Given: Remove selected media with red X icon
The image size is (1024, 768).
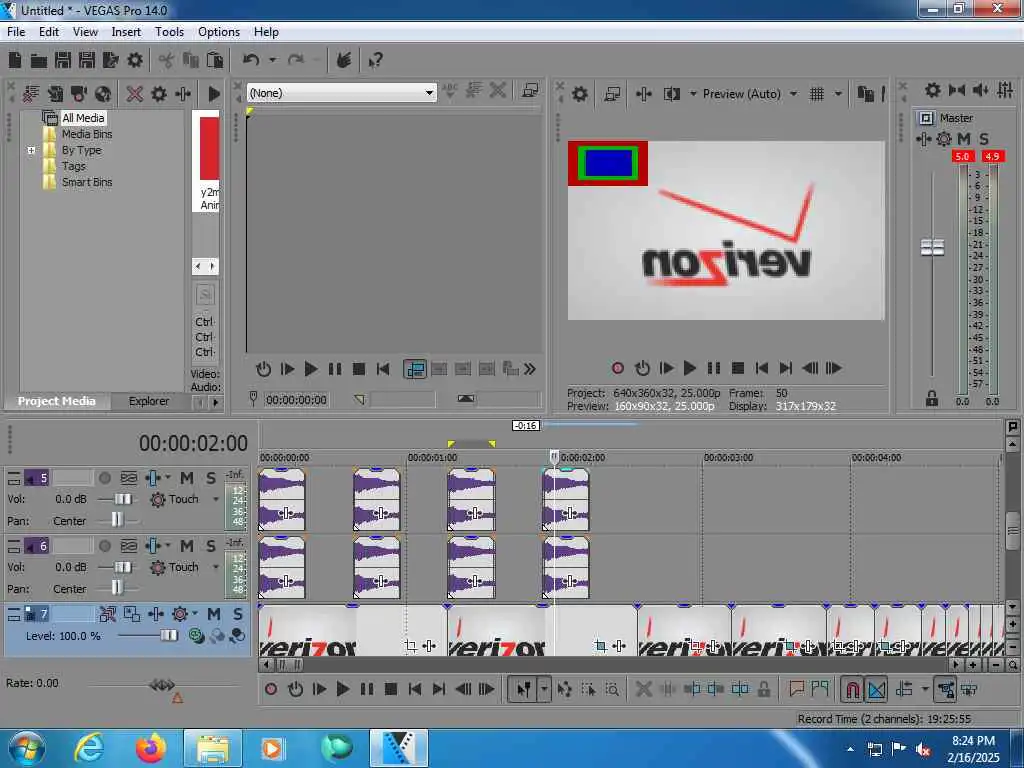Looking at the screenshot, I should point(135,94).
